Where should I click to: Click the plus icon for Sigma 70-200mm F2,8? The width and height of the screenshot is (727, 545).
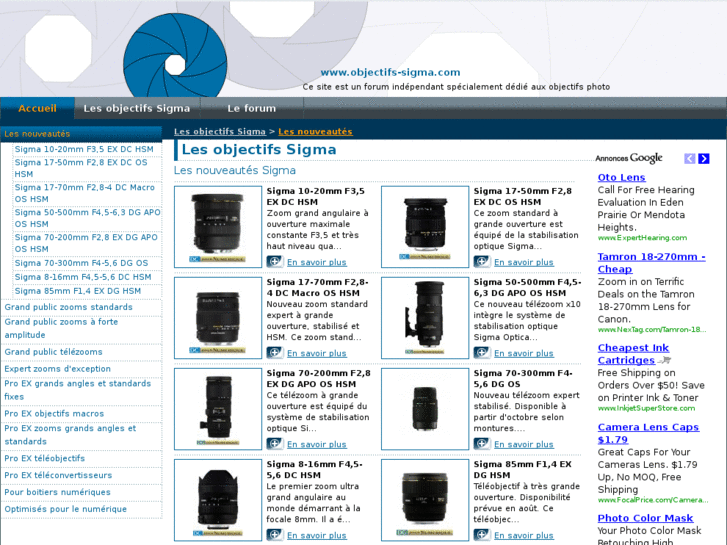click(x=274, y=443)
